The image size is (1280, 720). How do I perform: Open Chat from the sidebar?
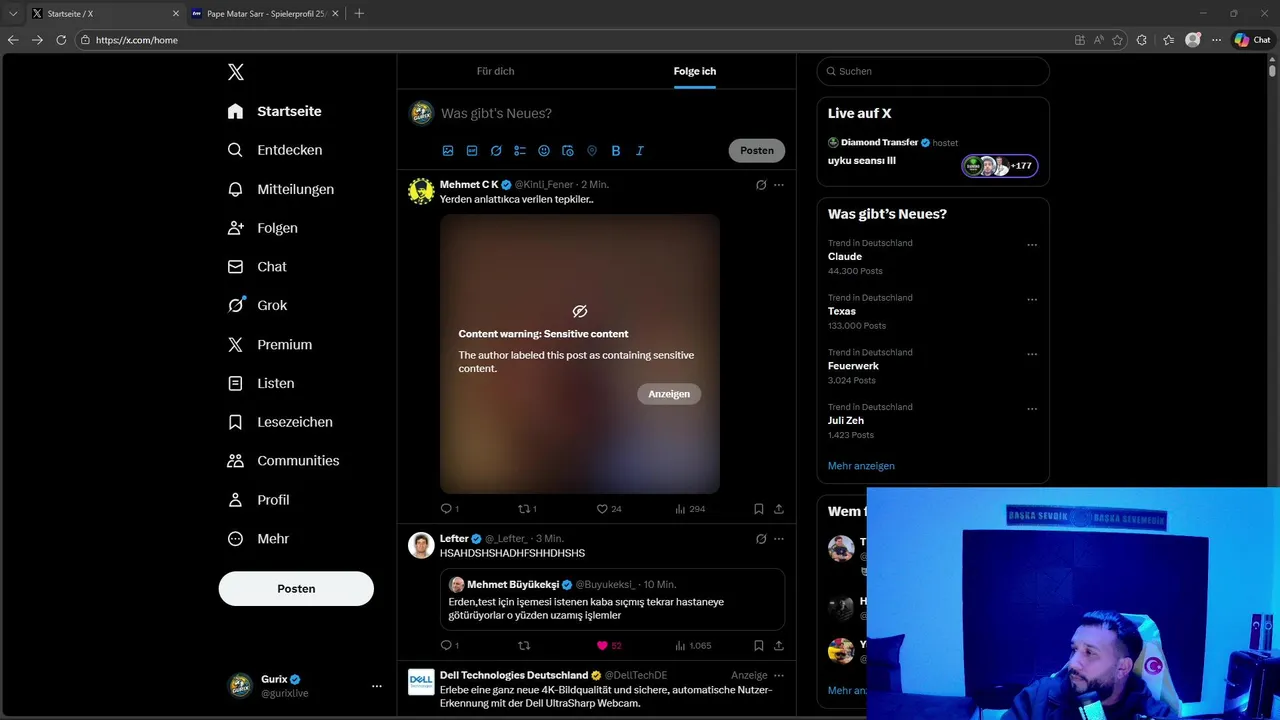pyautogui.click(x=257, y=267)
